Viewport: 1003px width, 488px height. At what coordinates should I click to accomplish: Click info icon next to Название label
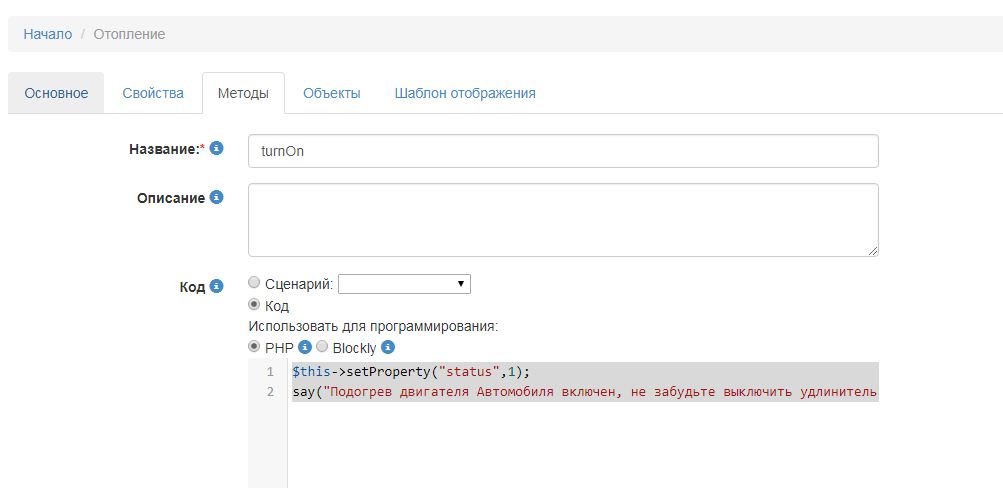[216, 148]
